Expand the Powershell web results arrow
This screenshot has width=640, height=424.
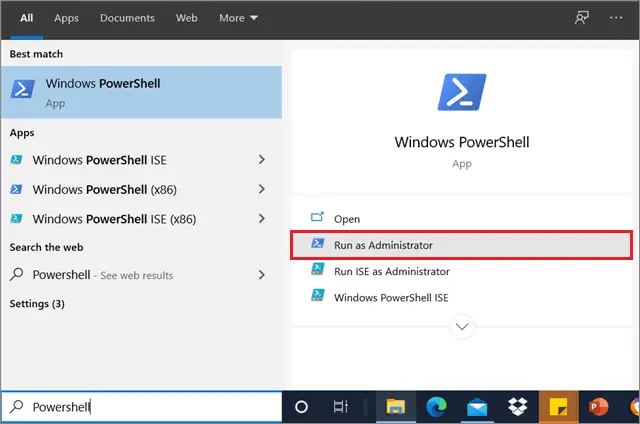[262, 275]
